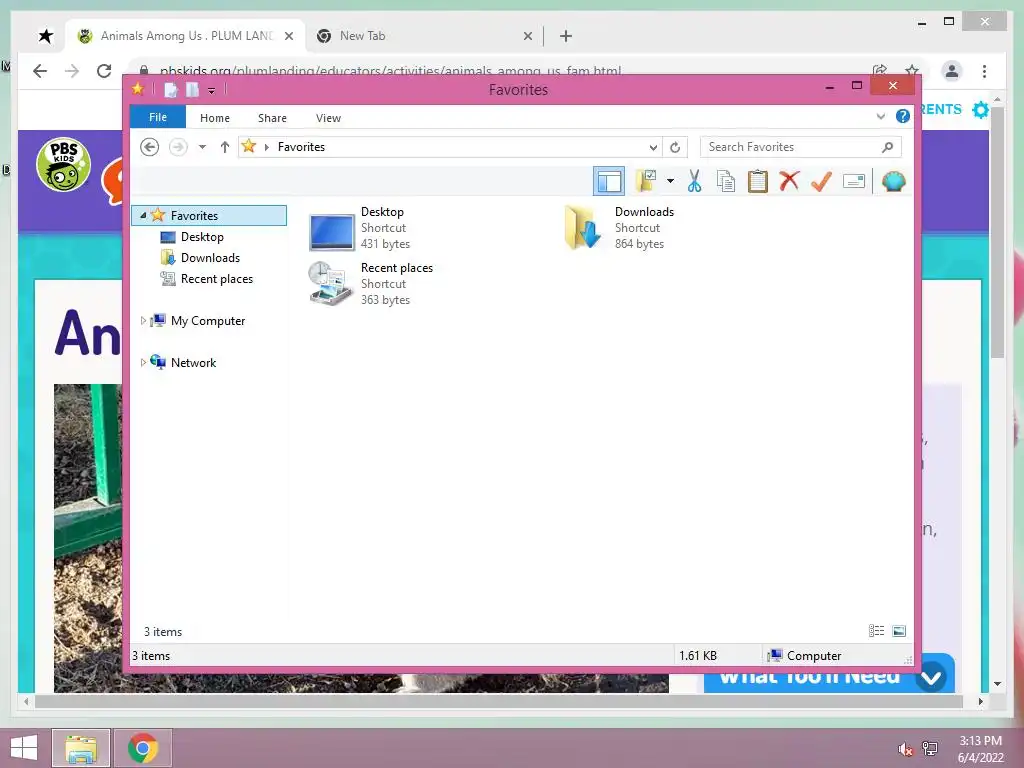
Task: Expand the ribbon with the chevron
Action: [x=880, y=117]
